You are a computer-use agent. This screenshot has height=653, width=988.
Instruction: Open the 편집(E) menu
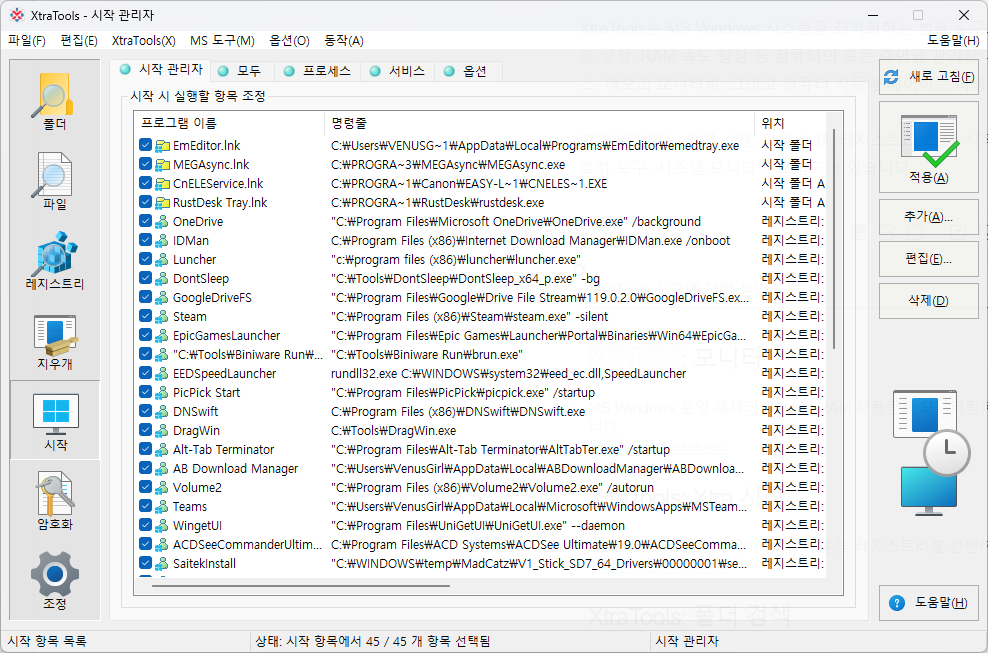tap(79, 41)
